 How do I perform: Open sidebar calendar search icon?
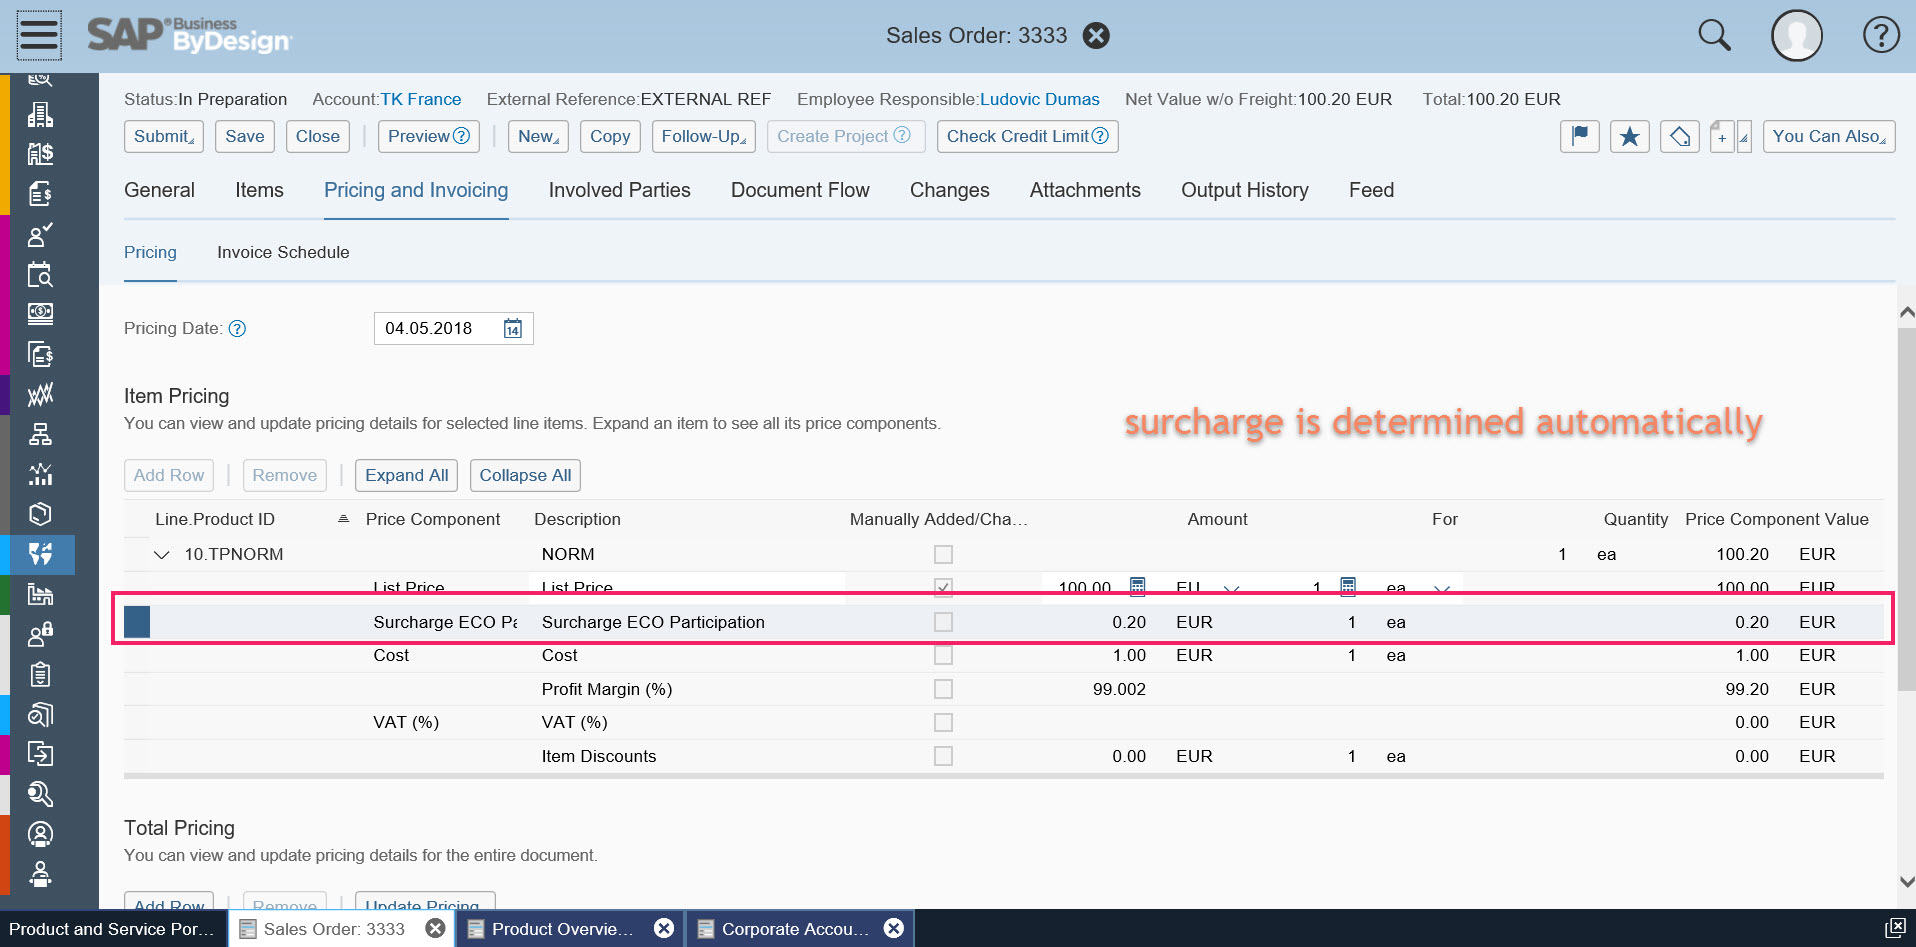tap(40, 274)
